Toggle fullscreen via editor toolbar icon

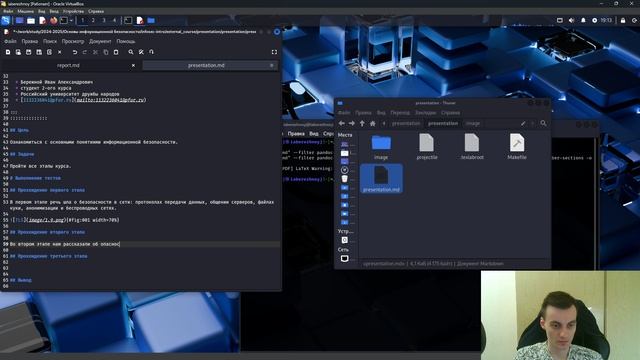coord(274,52)
